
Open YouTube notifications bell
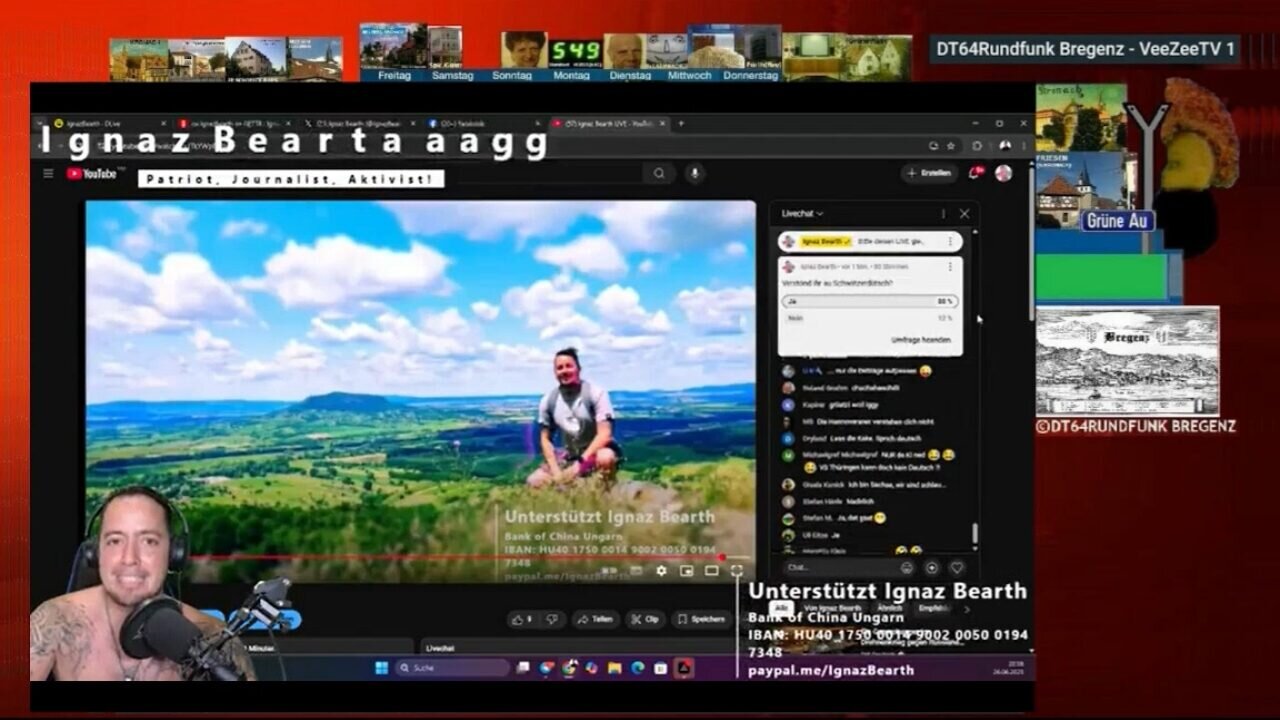[x=974, y=173]
